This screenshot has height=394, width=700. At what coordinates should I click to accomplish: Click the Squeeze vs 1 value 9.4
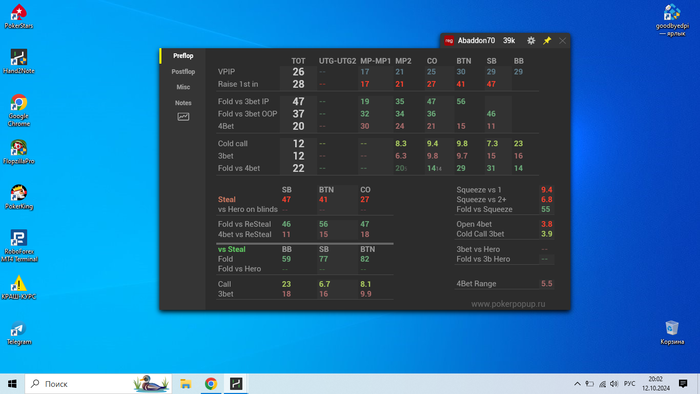pos(546,190)
